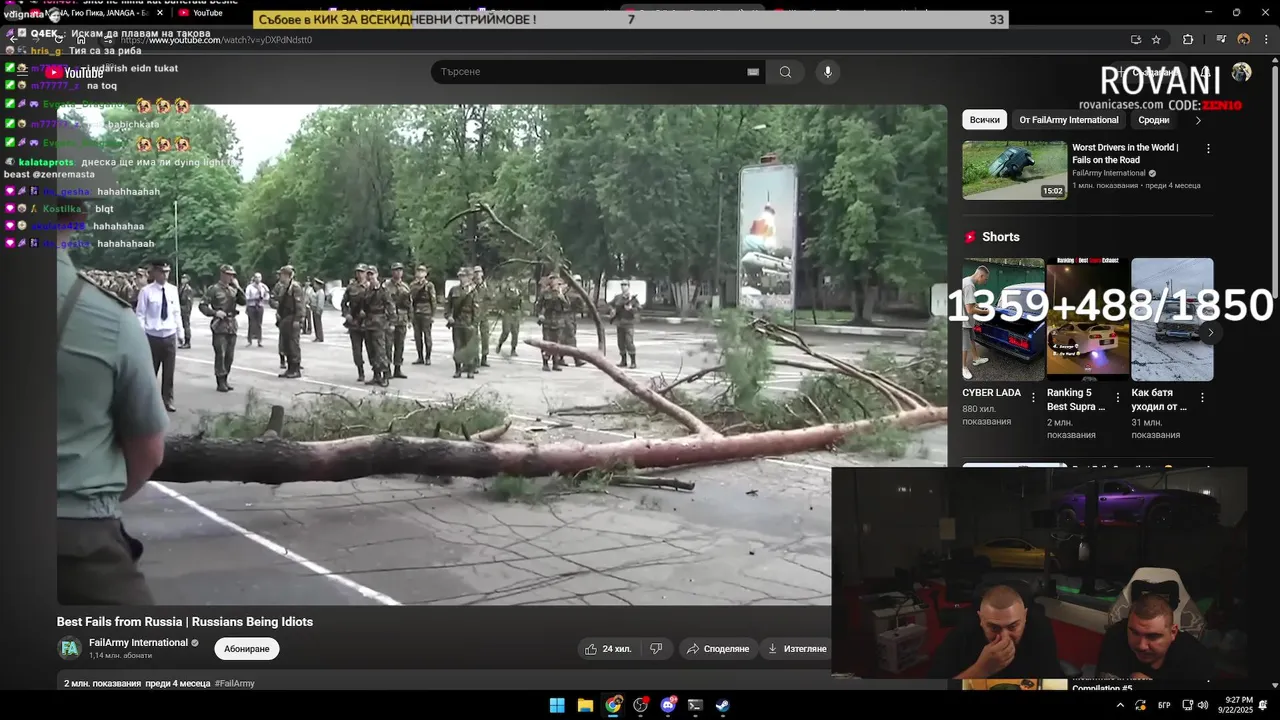Screen dimensions: 1280x720
Task: Open the Chrome media control icon
Action: pyautogui.click(x=1221, y=40)
